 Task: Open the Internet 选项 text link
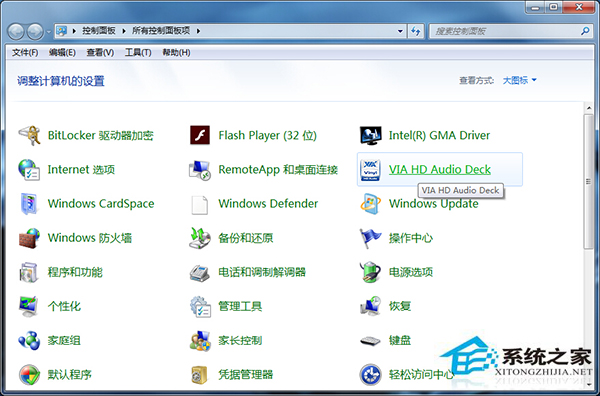(81, 169)
